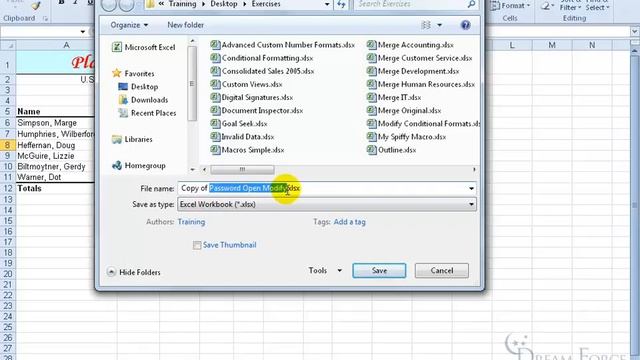Click the Training author link
Viewport: 640px width, 360px height.
pos(191,222)
